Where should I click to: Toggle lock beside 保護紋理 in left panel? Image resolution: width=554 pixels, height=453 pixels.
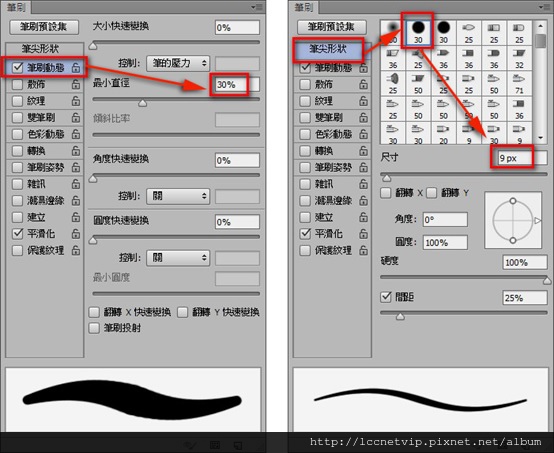point(76,250)
